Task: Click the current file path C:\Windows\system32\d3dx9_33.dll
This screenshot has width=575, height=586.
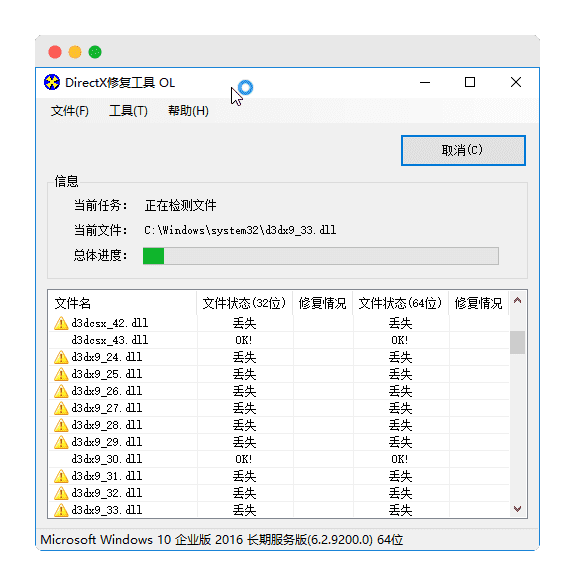Action: click(240, 230)
